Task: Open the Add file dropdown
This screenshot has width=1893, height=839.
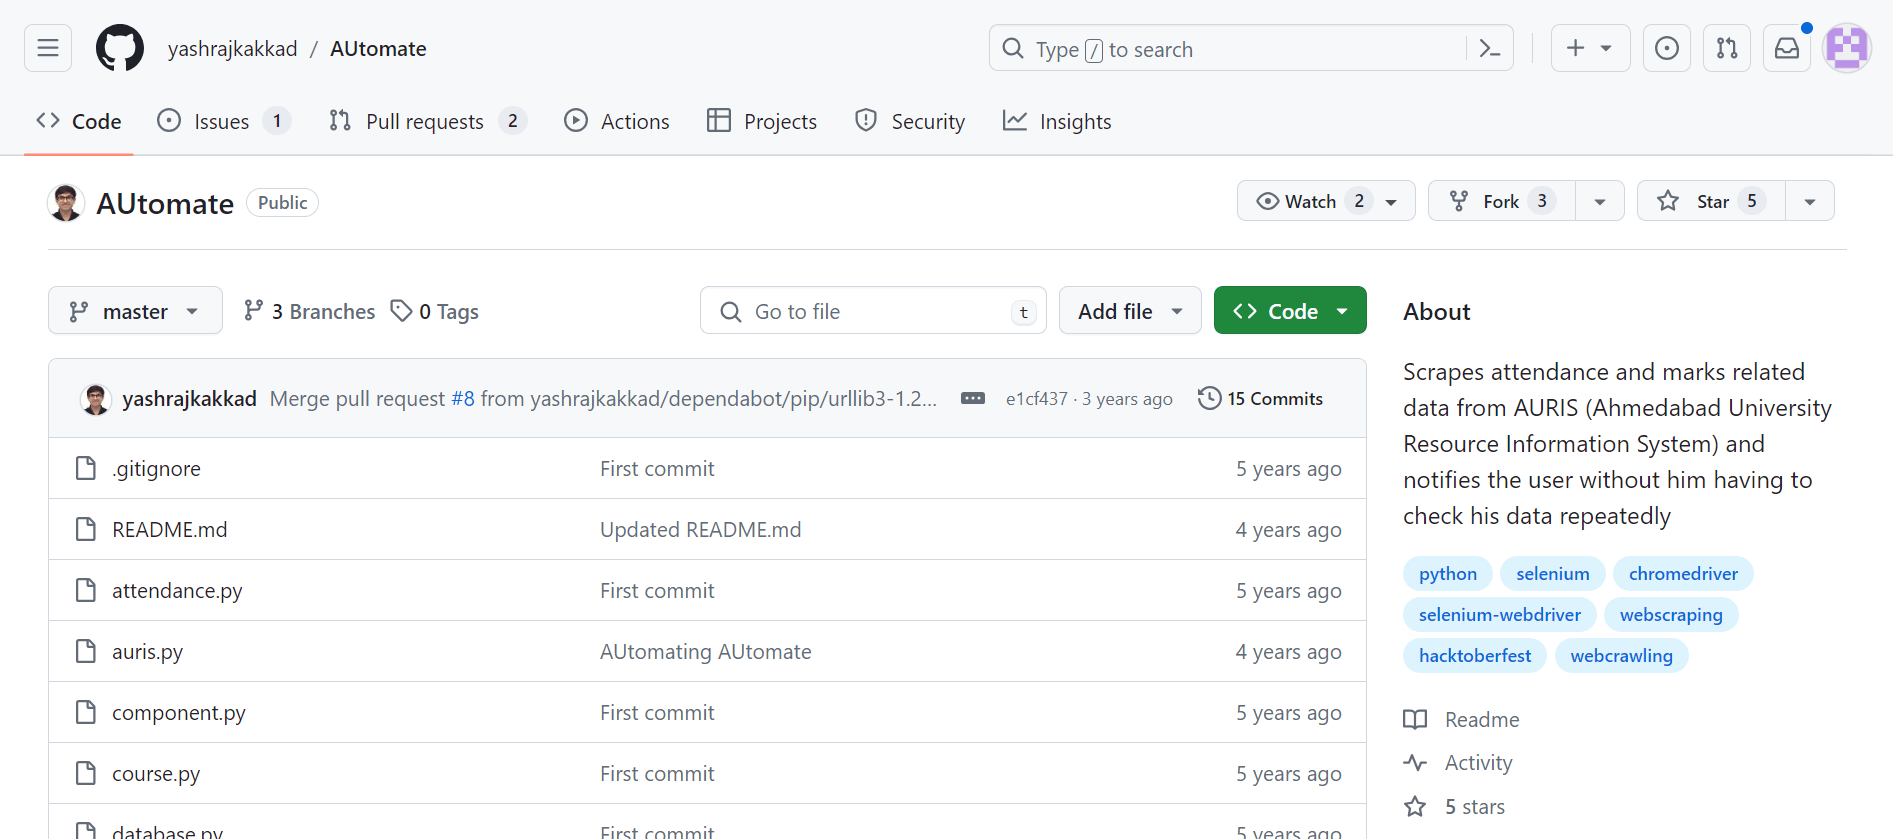Action: click(1130, 311)
